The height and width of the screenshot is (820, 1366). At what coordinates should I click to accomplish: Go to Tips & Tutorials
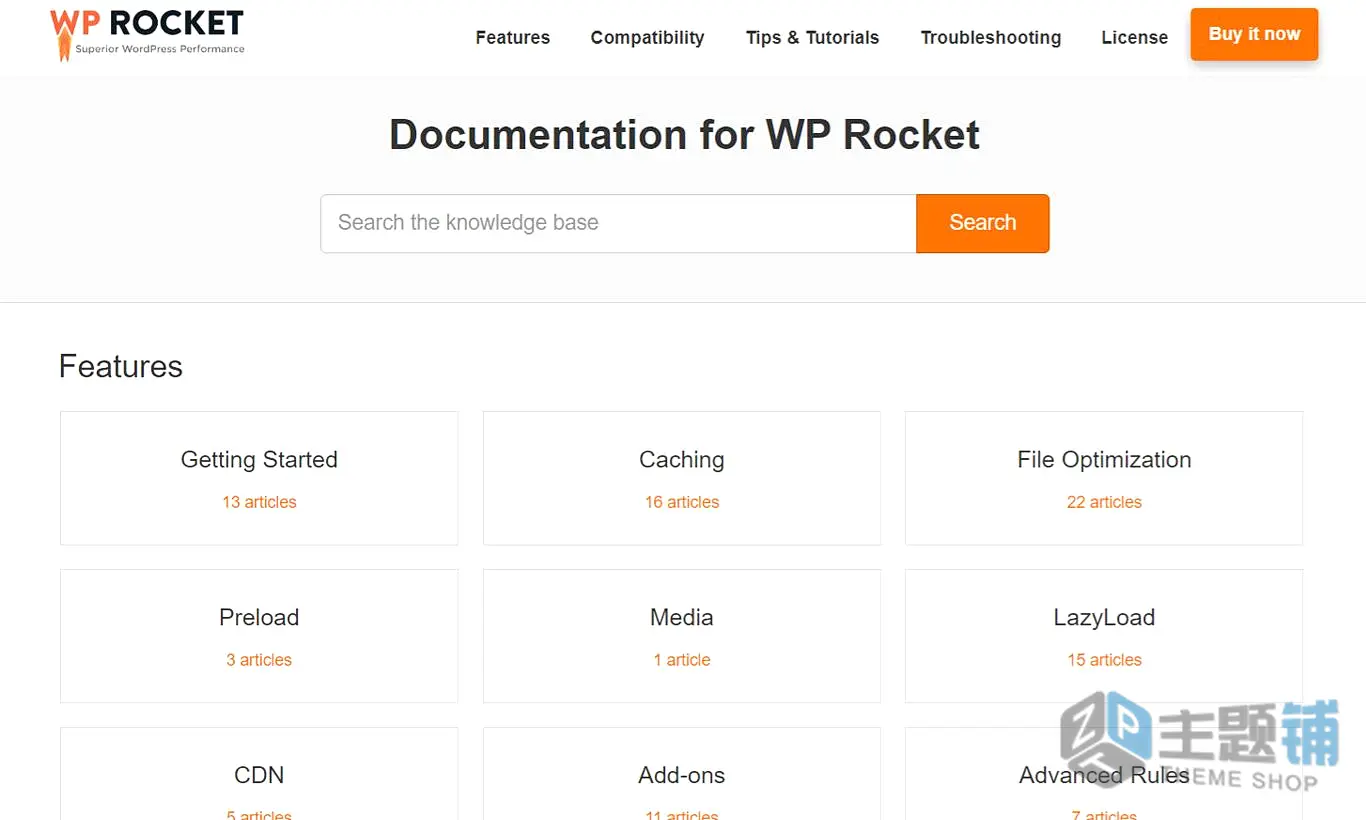coord(812,38)
